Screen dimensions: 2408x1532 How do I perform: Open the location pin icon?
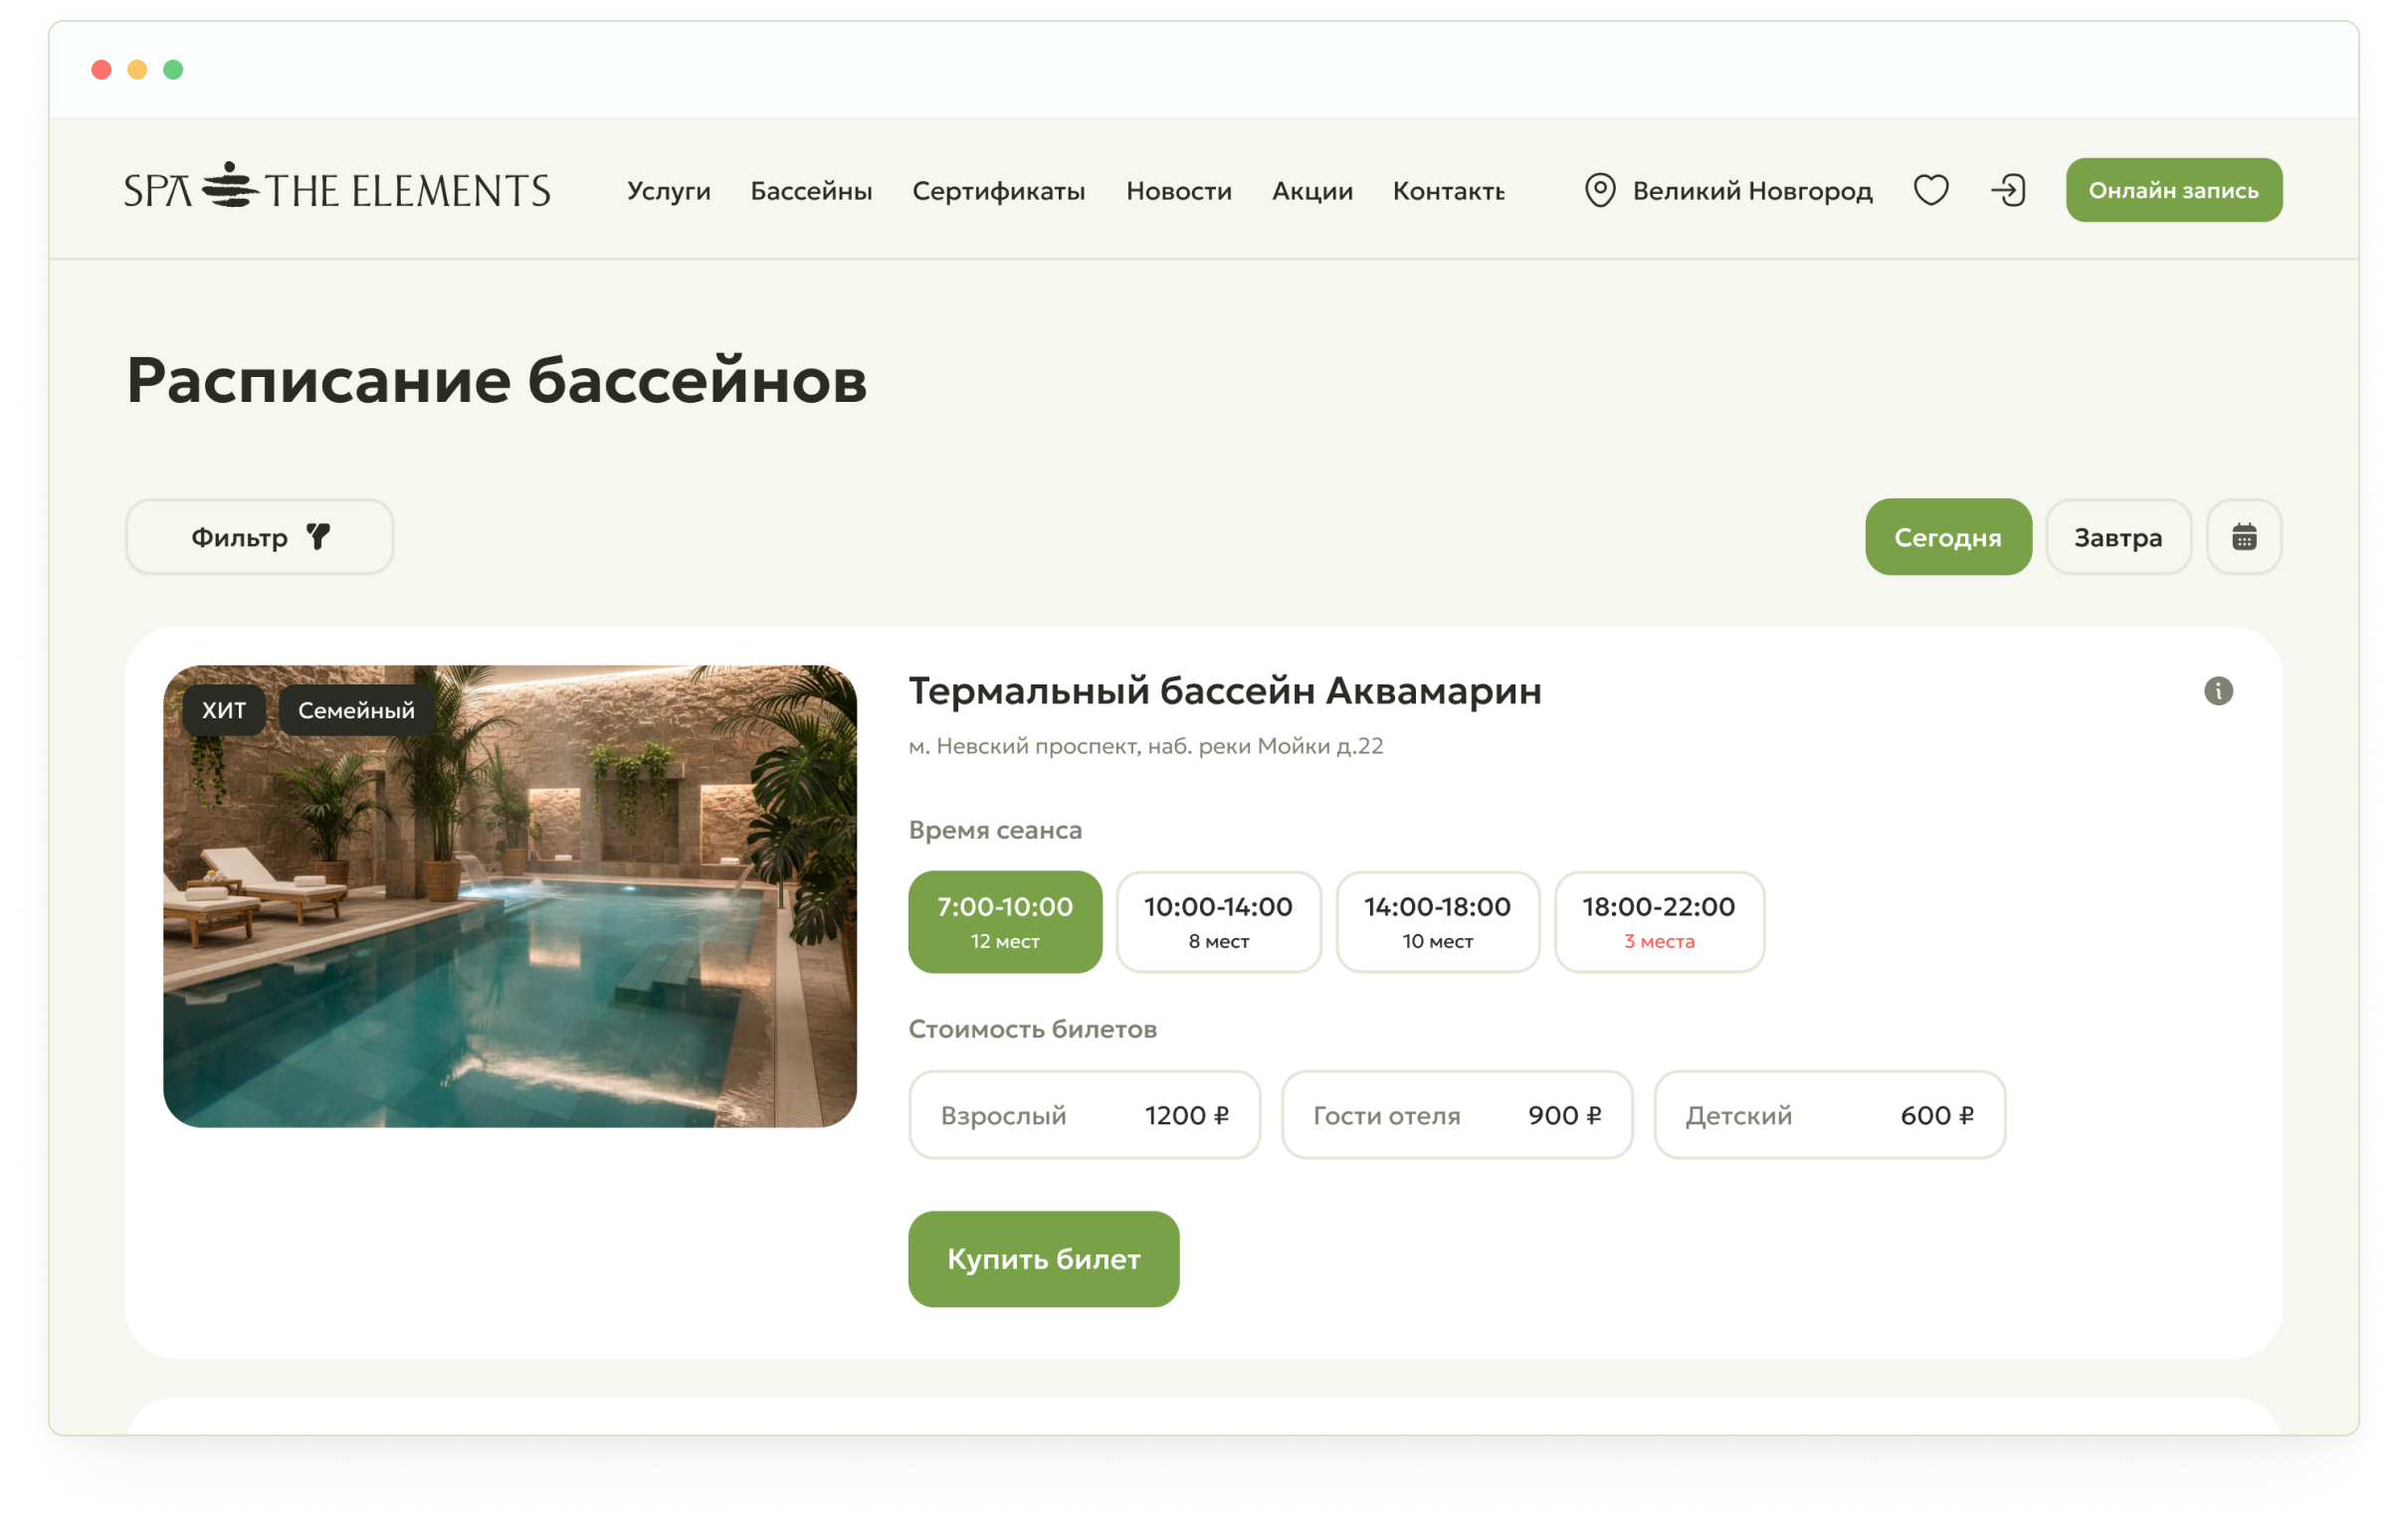tap(1600, 190)
